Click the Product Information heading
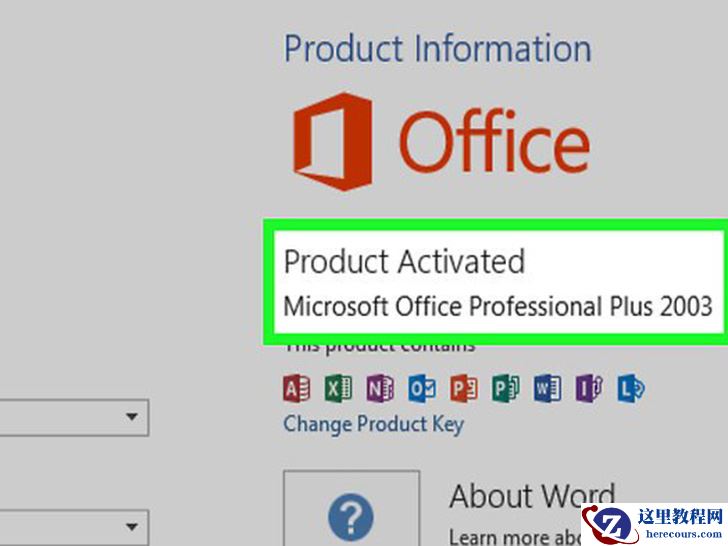 click(437, 48)
